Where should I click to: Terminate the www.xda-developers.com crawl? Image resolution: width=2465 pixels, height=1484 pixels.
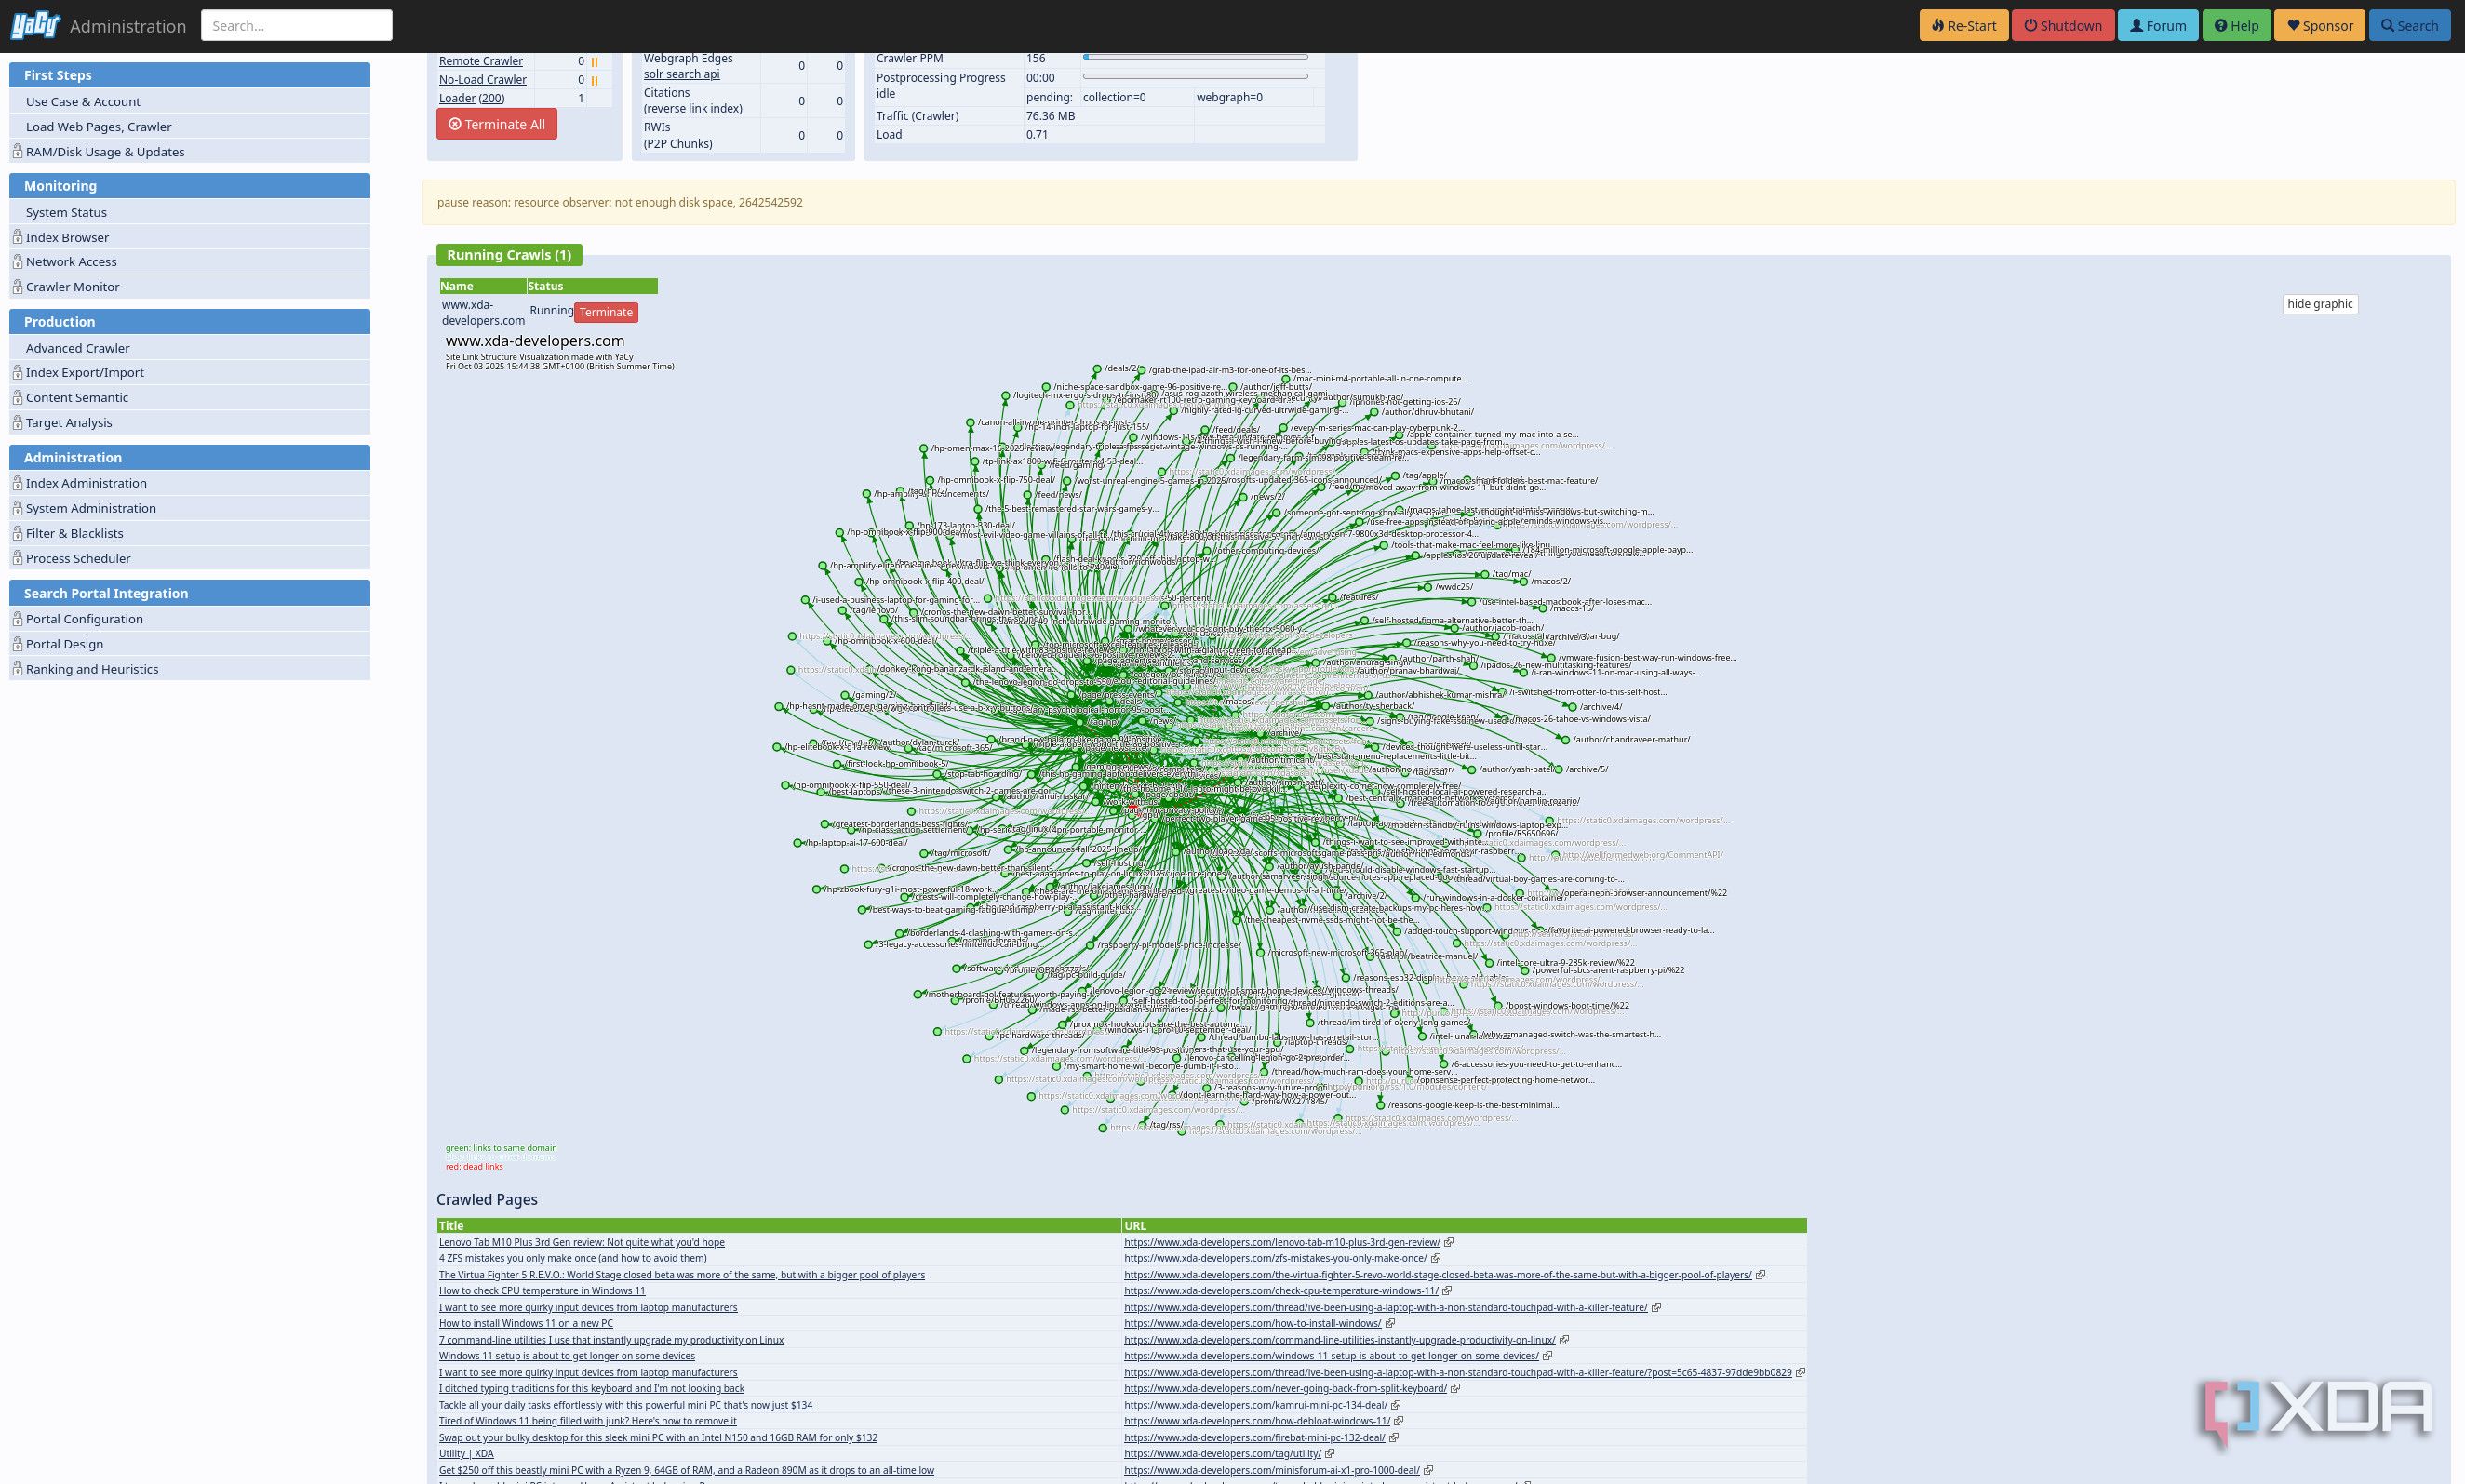tap(606, 312)
